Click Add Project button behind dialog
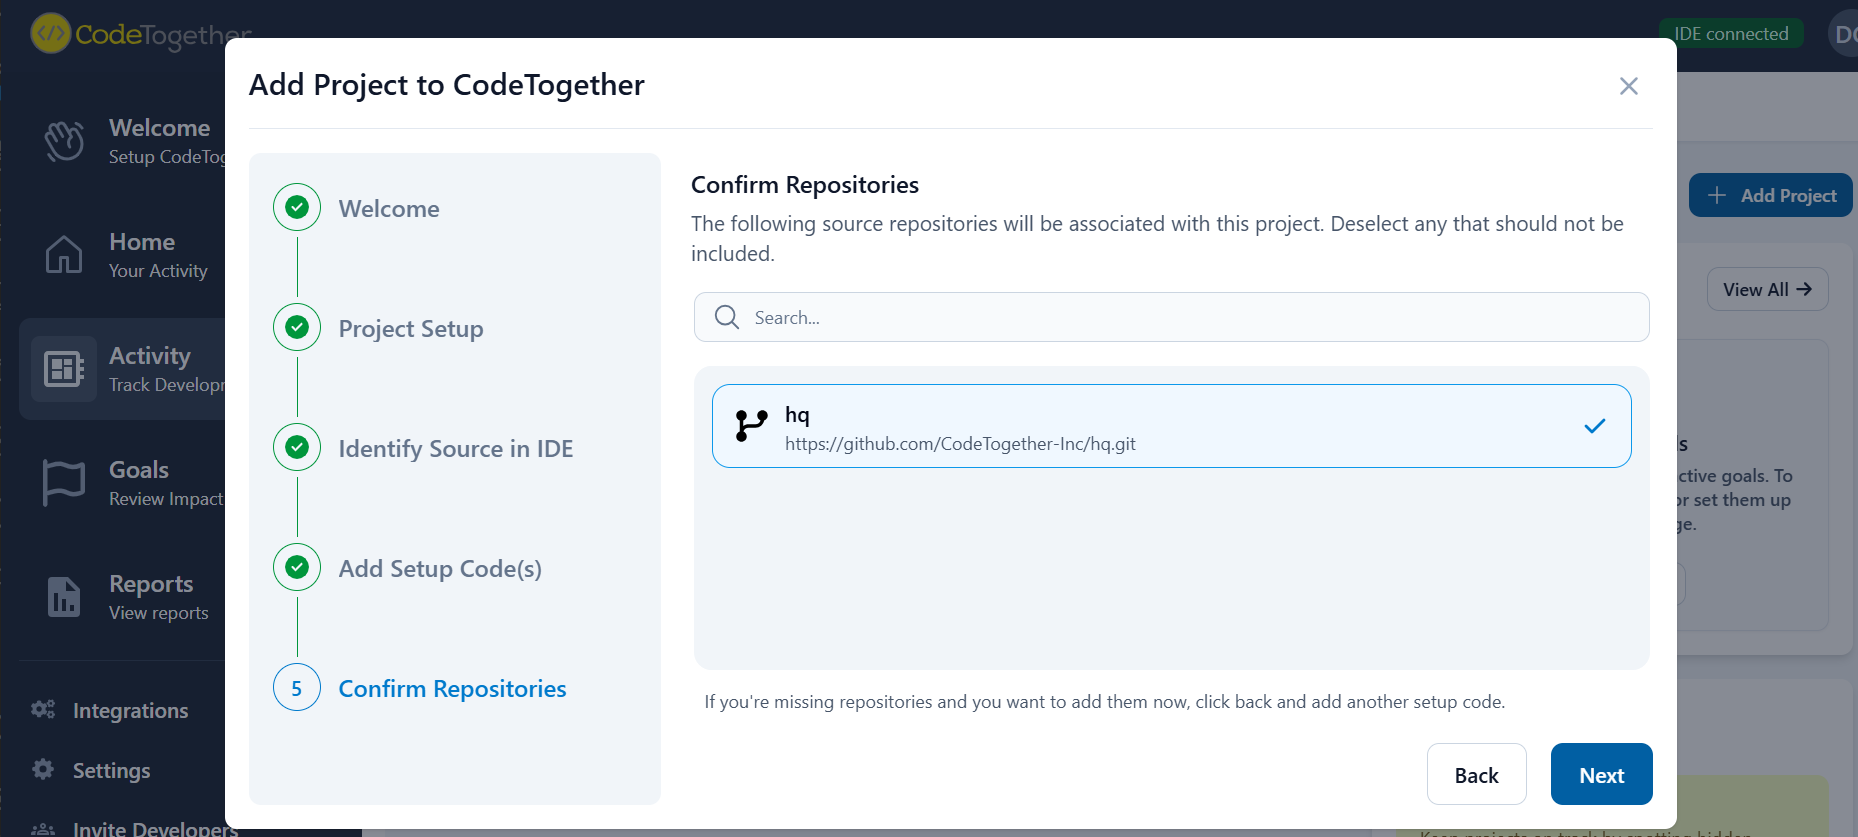Viewport: 1858px width, 837px height. [x=1770, y=195]
